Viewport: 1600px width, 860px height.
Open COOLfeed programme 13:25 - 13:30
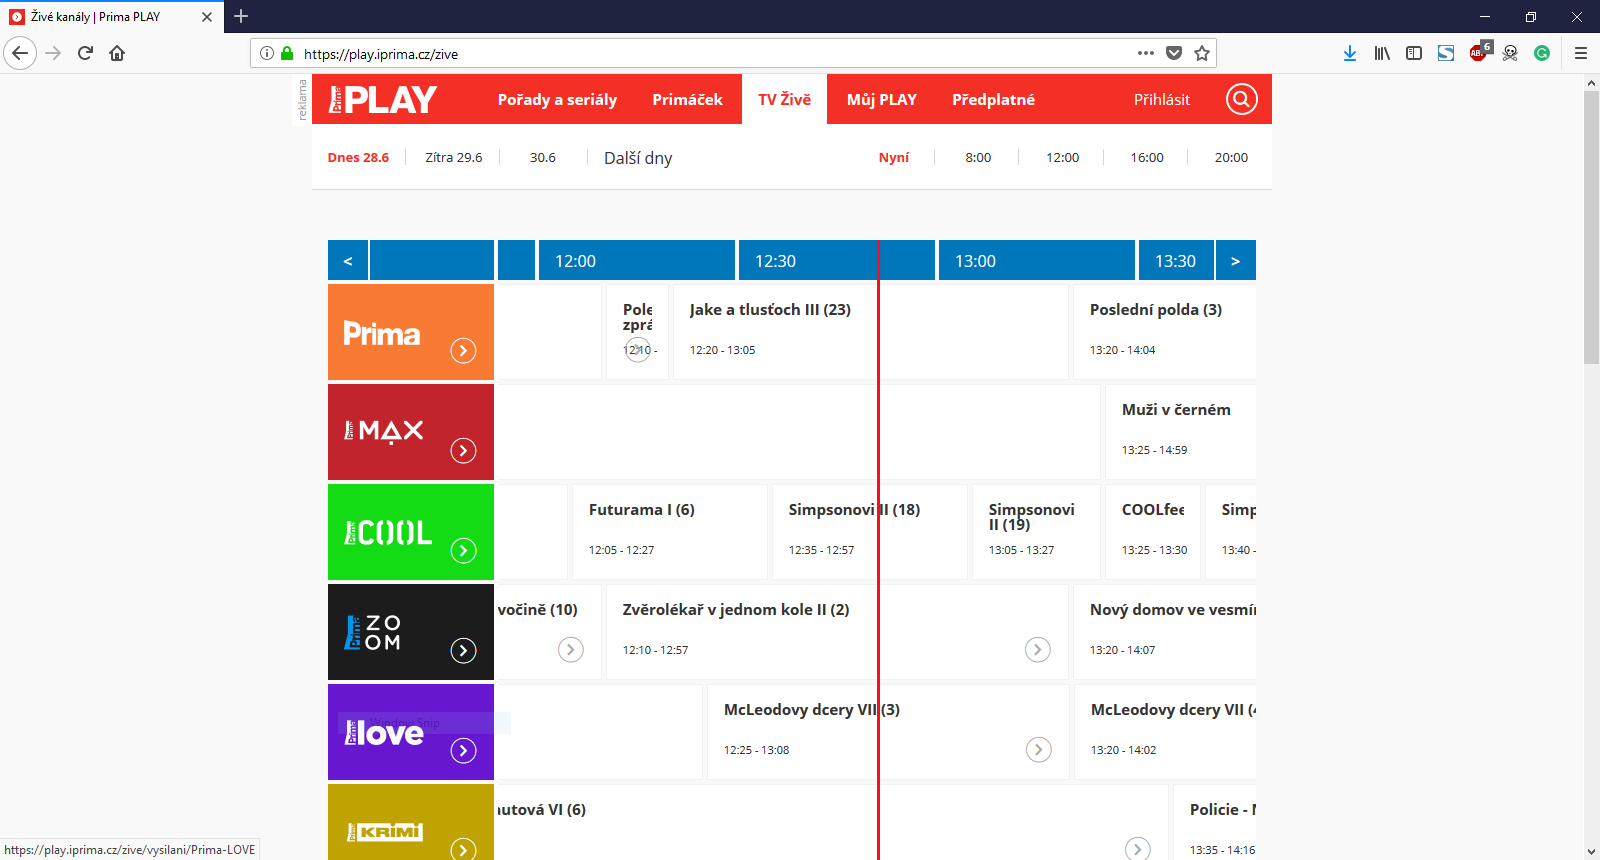1153,532
